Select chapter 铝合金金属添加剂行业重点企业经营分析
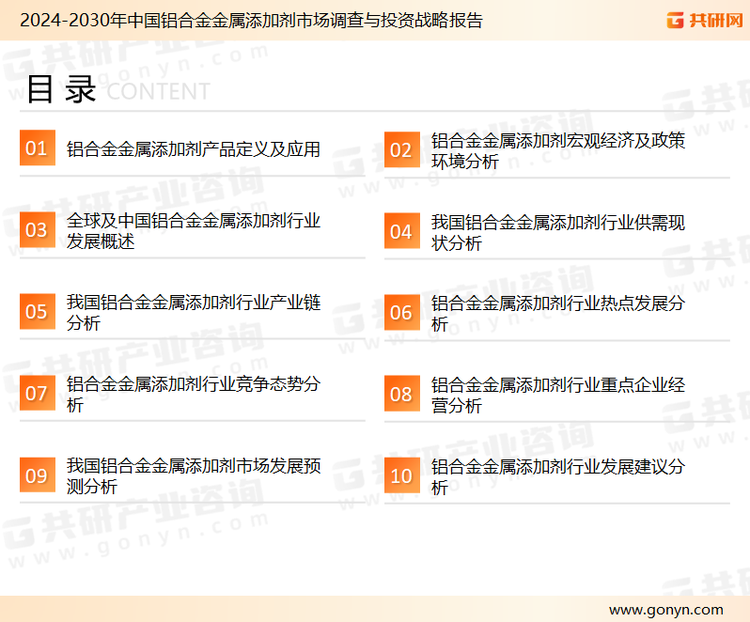Viewport: 750px width, 622px height. point(558,395)
